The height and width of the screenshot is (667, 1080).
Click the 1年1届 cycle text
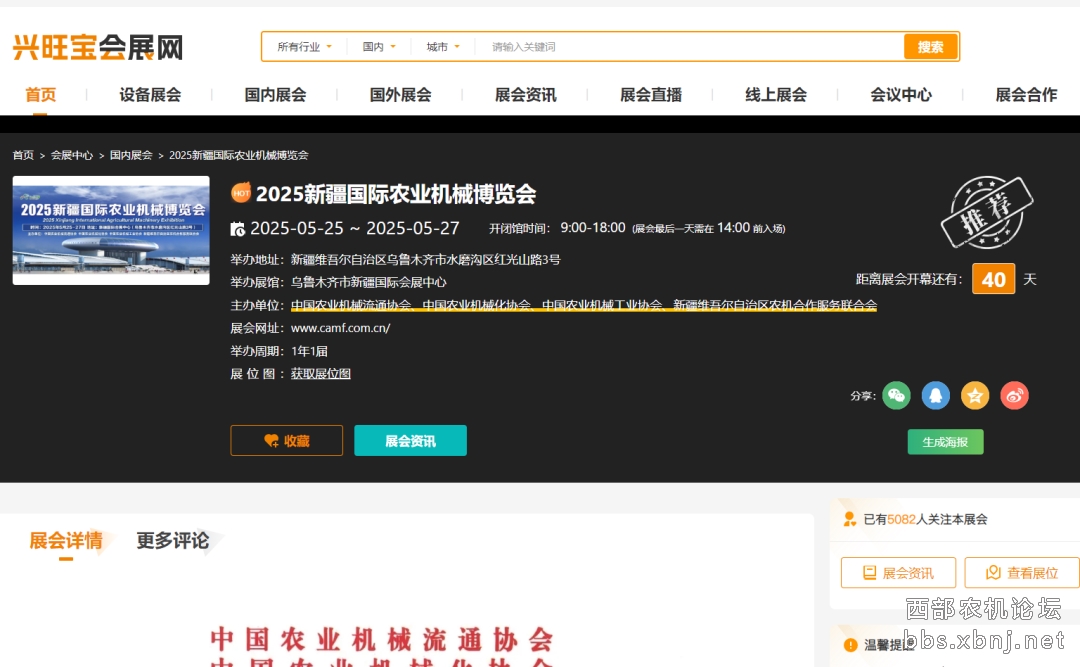(309, 351)
